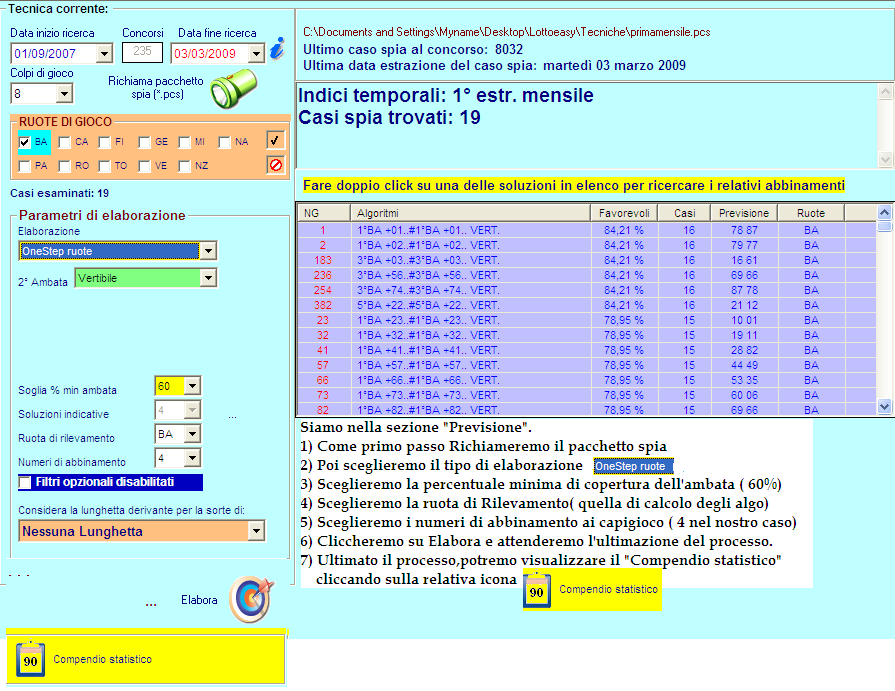Select result row with NG 57
This screenshot has width=895, height=691.
click(x=587, y=365)
